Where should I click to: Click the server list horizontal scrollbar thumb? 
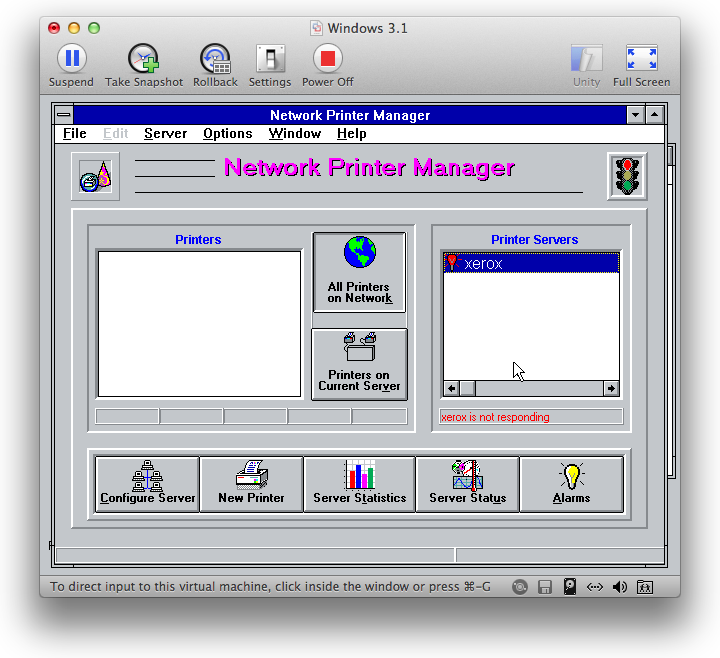[x=467, y=388]
